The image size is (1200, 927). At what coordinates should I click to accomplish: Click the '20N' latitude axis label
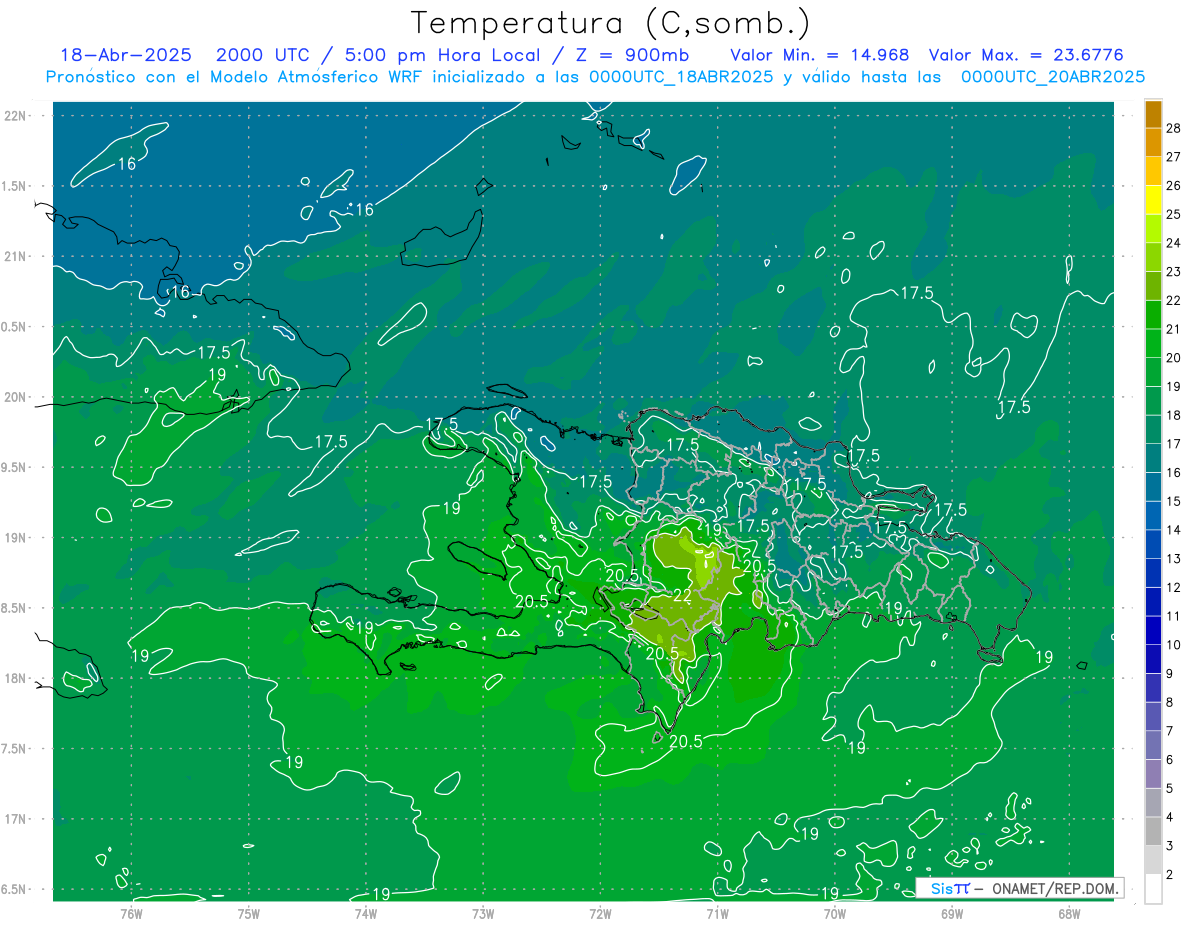[15, 397]
